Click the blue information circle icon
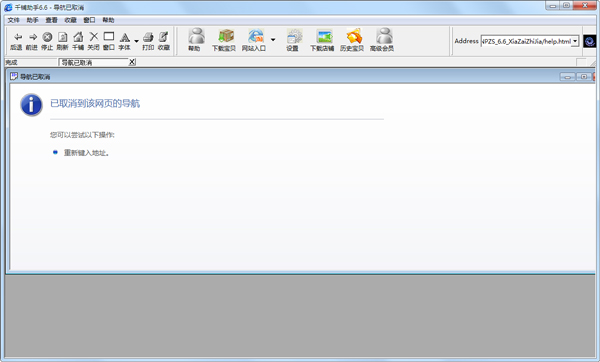Image resolution: width=600 pixels, height=362 pixels. point(31,105)
